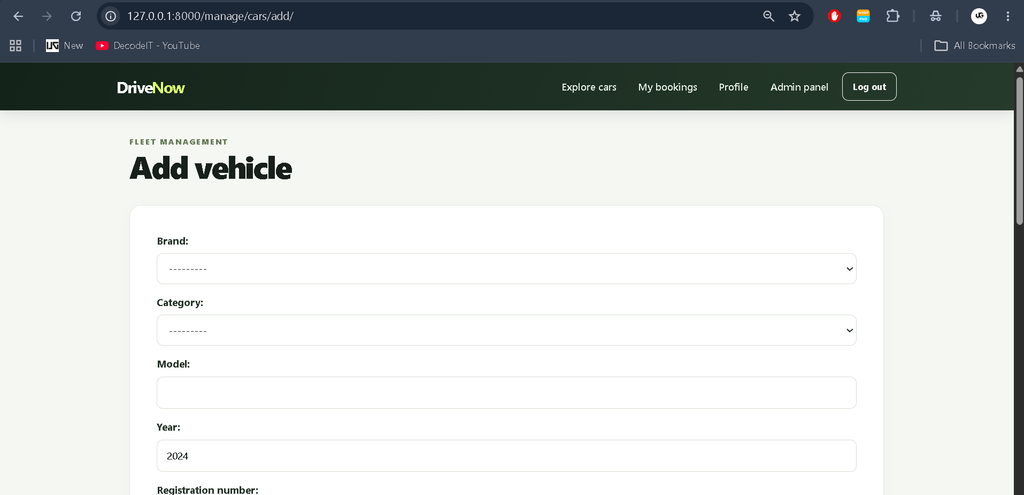
Task: Open the Chrome three-dot menu
Action: [x=1008, y=16]
